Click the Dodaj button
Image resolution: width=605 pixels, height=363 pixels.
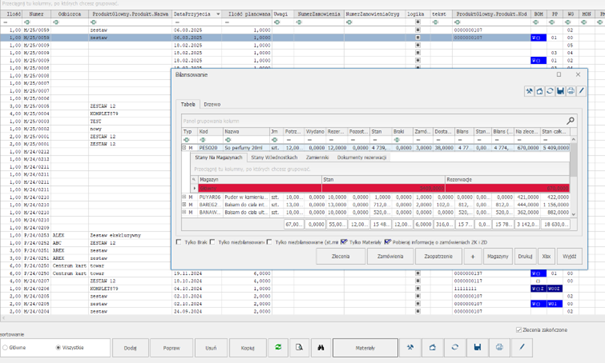click(x=130, y=348)
